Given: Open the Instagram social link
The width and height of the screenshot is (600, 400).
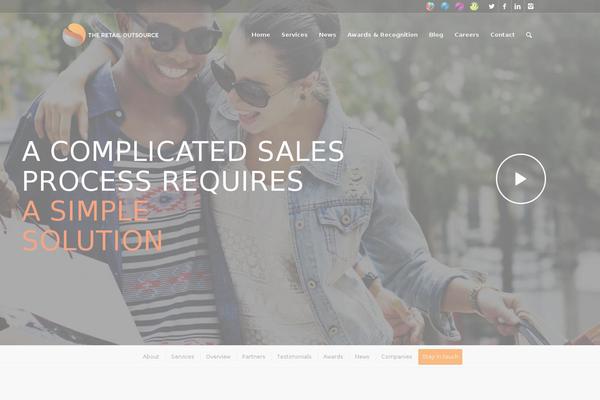Looking at the screenshot, I should point(530,7).
